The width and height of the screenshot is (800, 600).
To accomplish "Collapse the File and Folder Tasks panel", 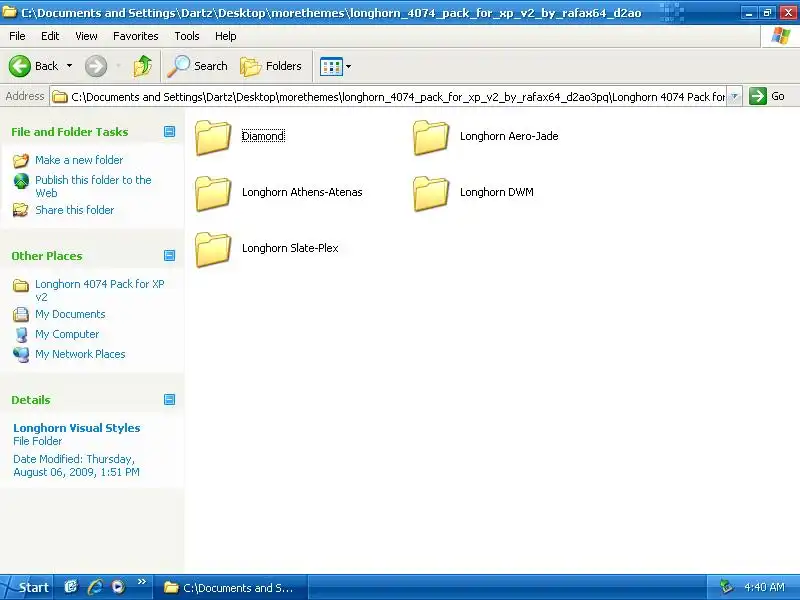I will [169, 132].
